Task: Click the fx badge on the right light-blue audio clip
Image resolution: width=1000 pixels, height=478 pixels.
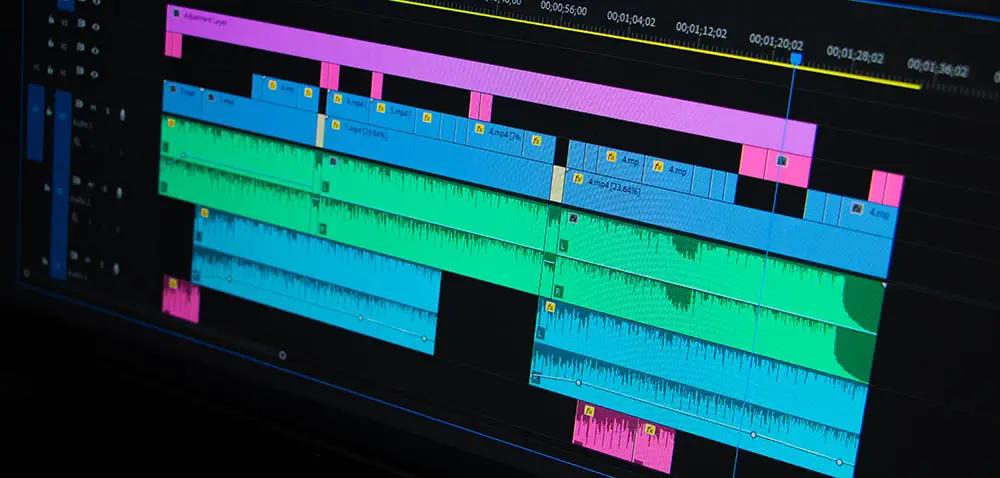Action: pos(550,307)
